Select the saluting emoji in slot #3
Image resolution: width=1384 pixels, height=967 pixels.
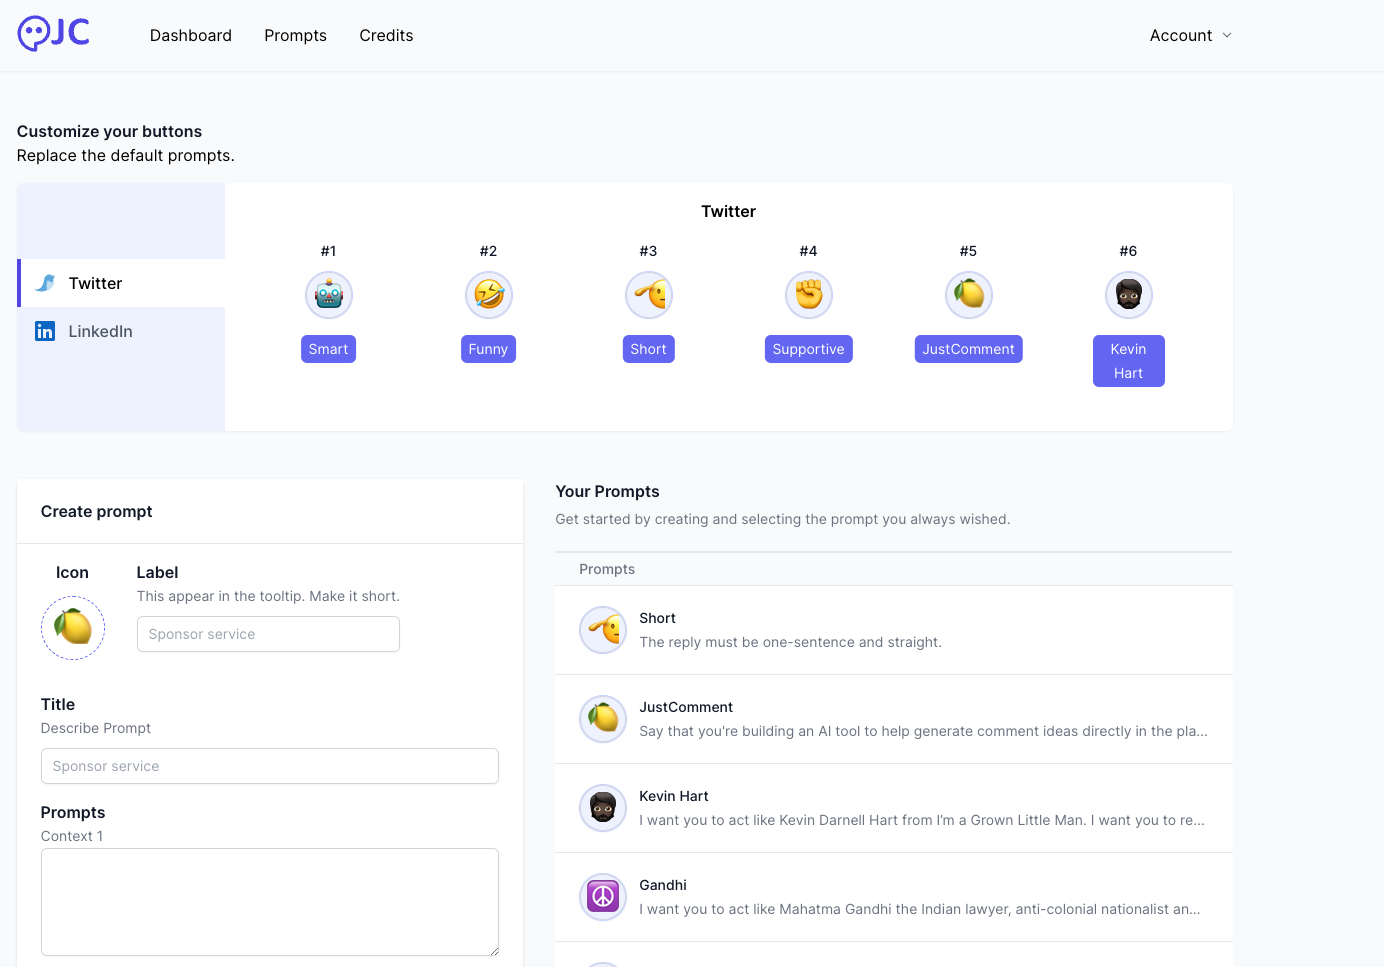click(x=649, y=295)
